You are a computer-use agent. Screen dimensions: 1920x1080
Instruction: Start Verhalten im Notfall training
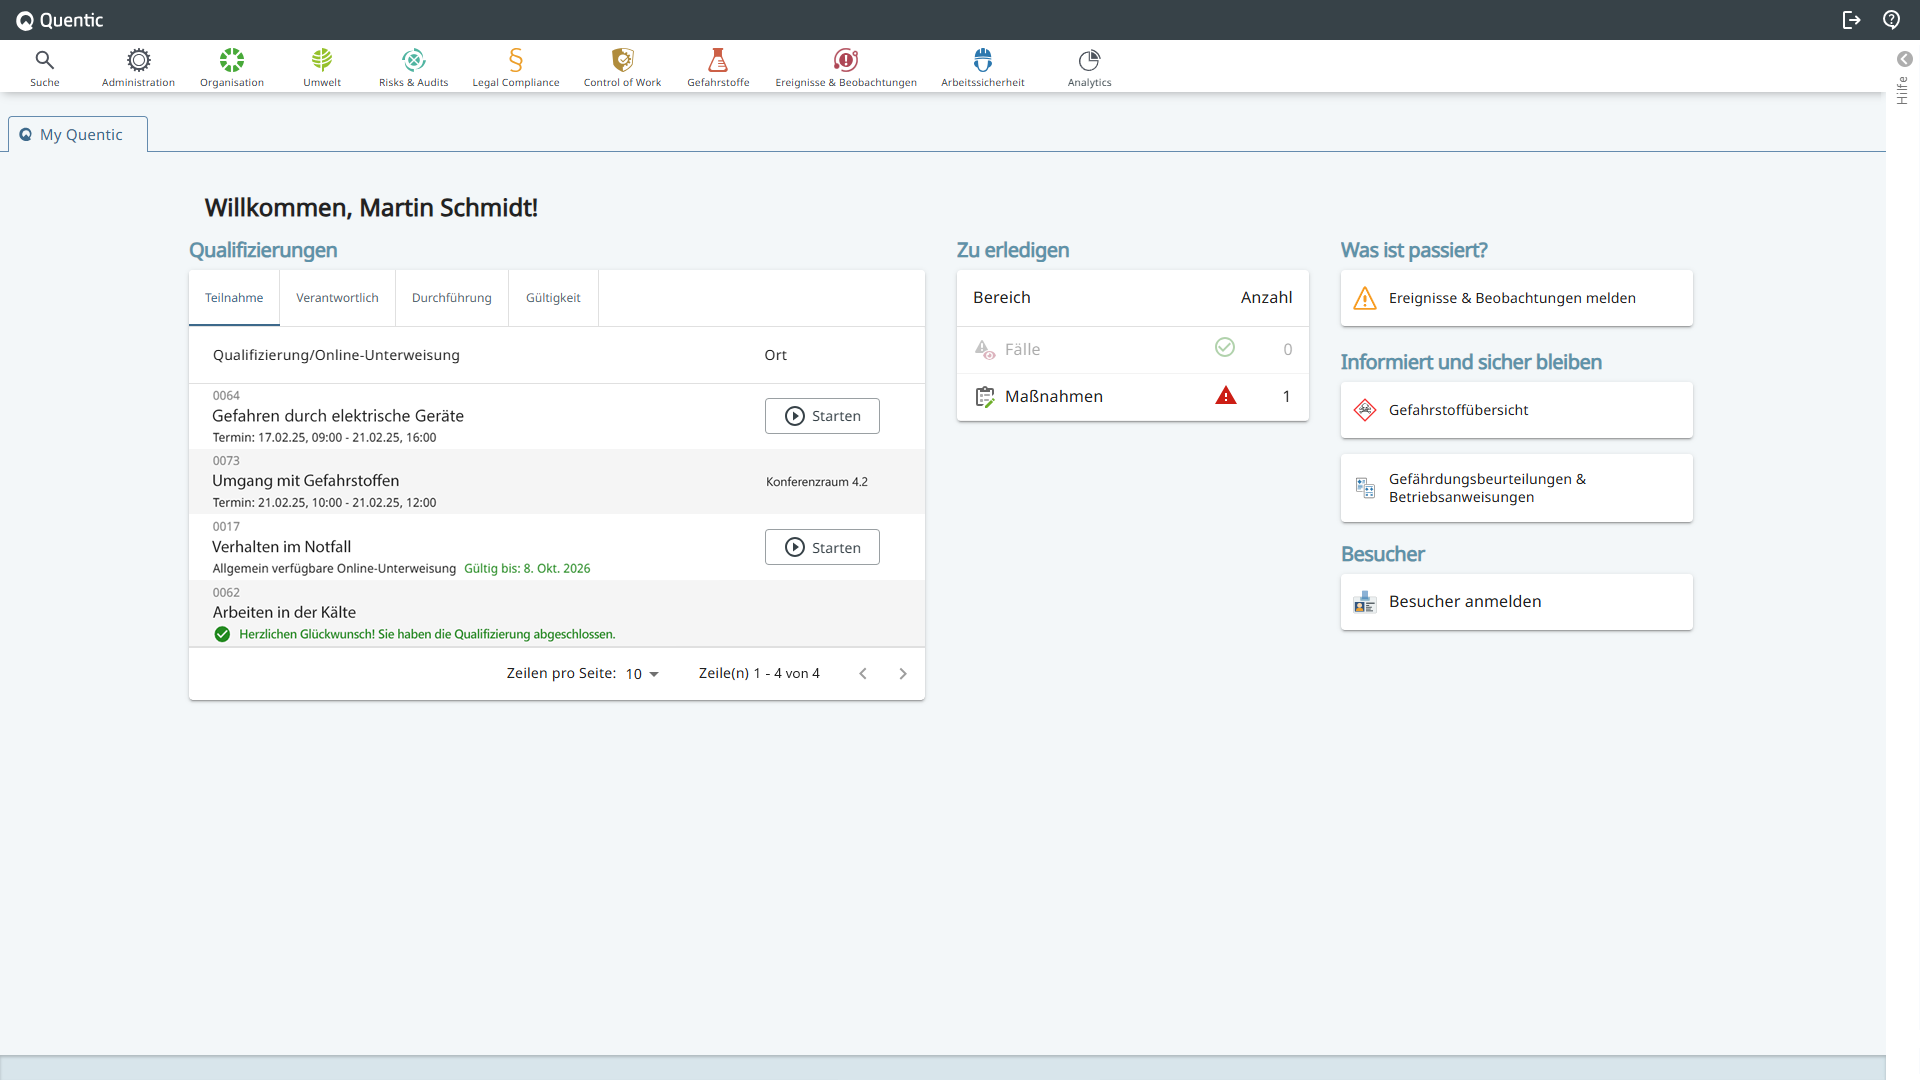[x=822, y=547]
